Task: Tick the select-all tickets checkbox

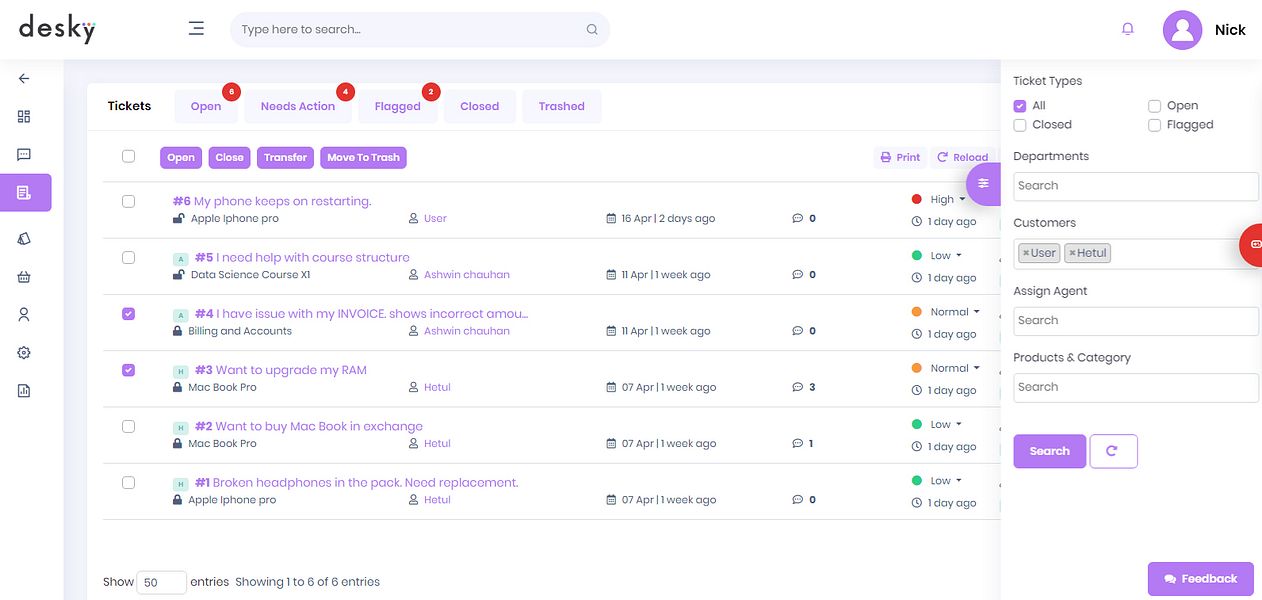Action: pos(128,156)
